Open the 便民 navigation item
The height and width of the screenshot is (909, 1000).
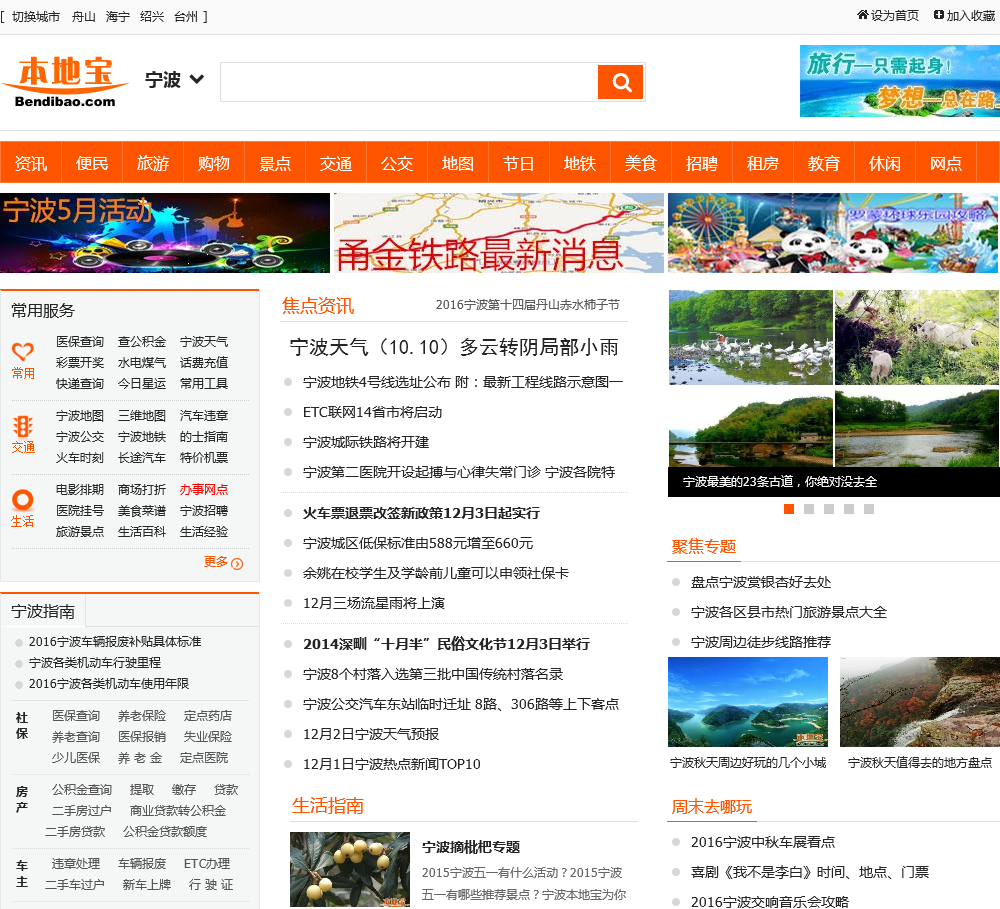pyautogui.click(x=92, y=163)
